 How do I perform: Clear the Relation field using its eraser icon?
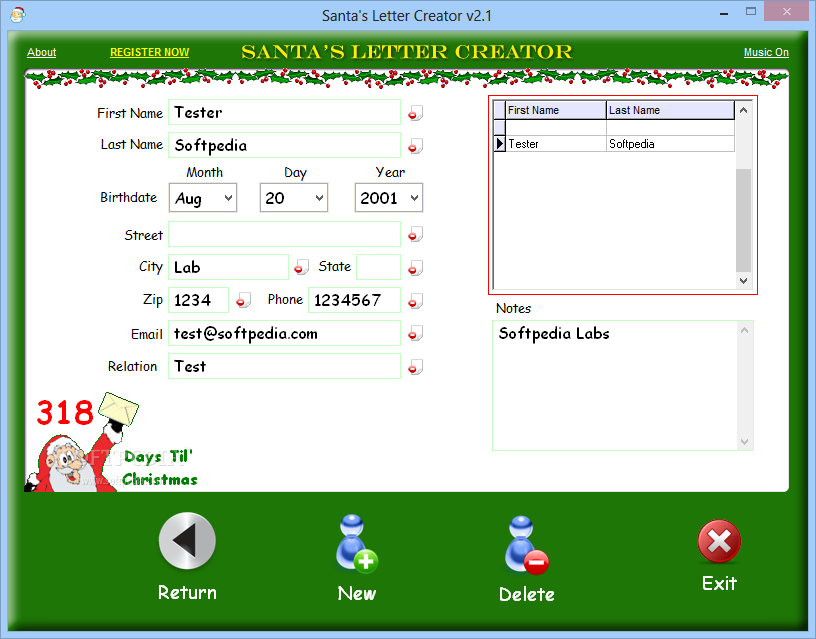tap(415, 367)
